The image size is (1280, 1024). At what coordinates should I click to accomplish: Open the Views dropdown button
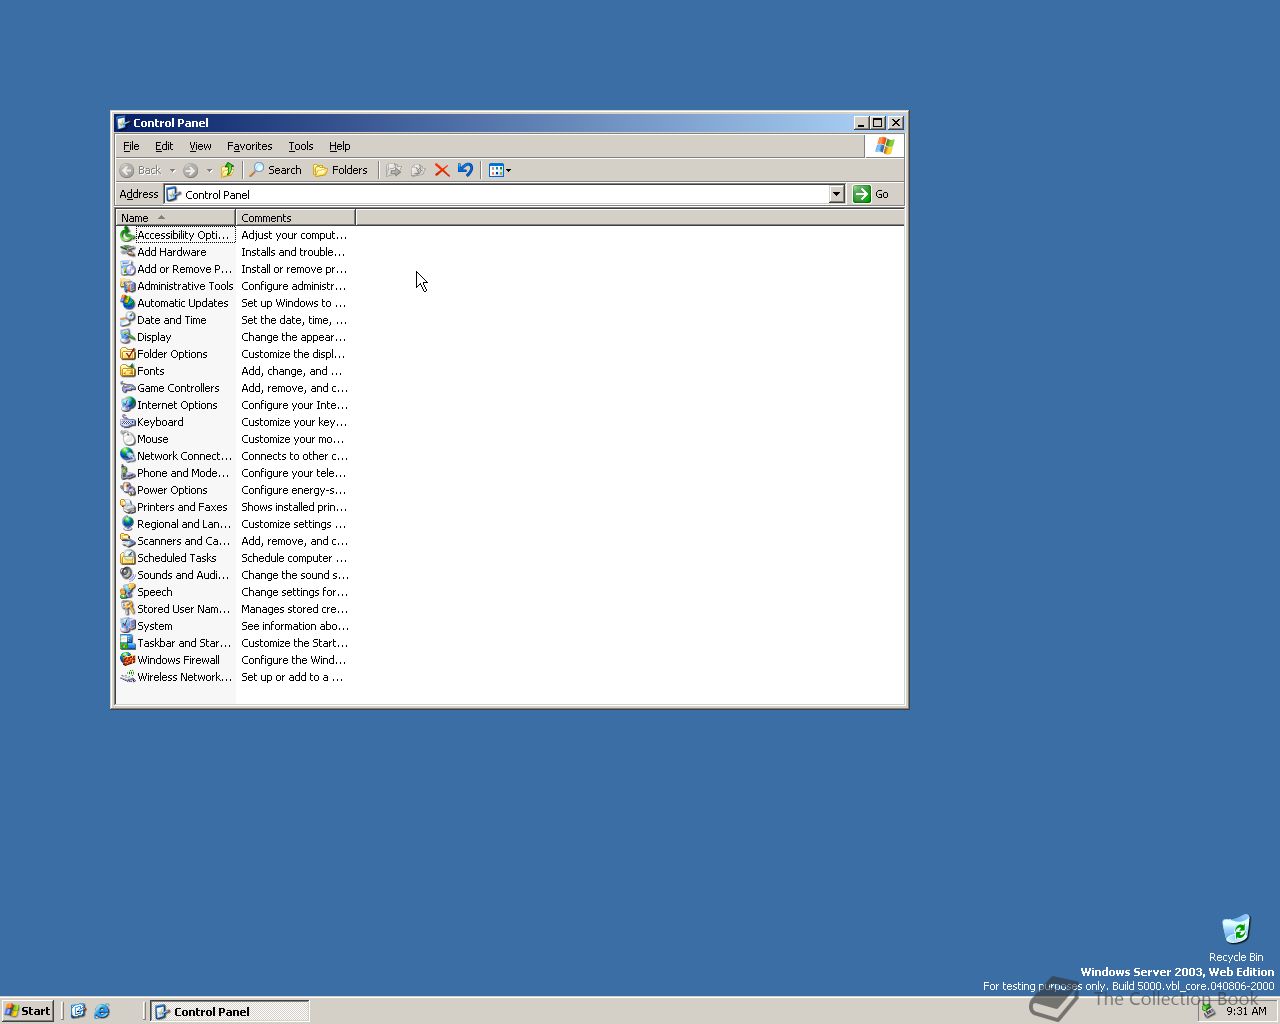(500, 170)
